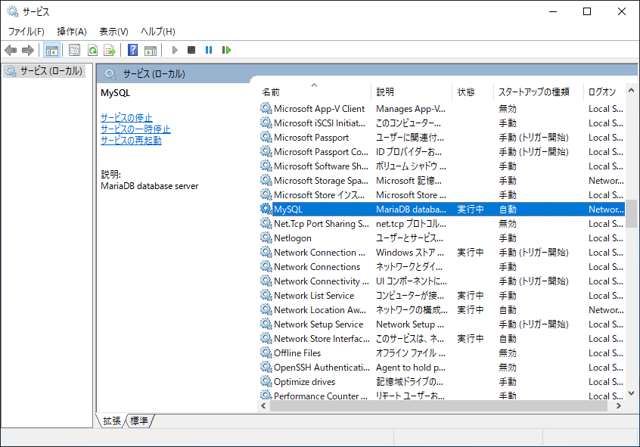Switch to the 拡張 tab
The height and width of the screenshot is (447, 640).
point(111,420)
